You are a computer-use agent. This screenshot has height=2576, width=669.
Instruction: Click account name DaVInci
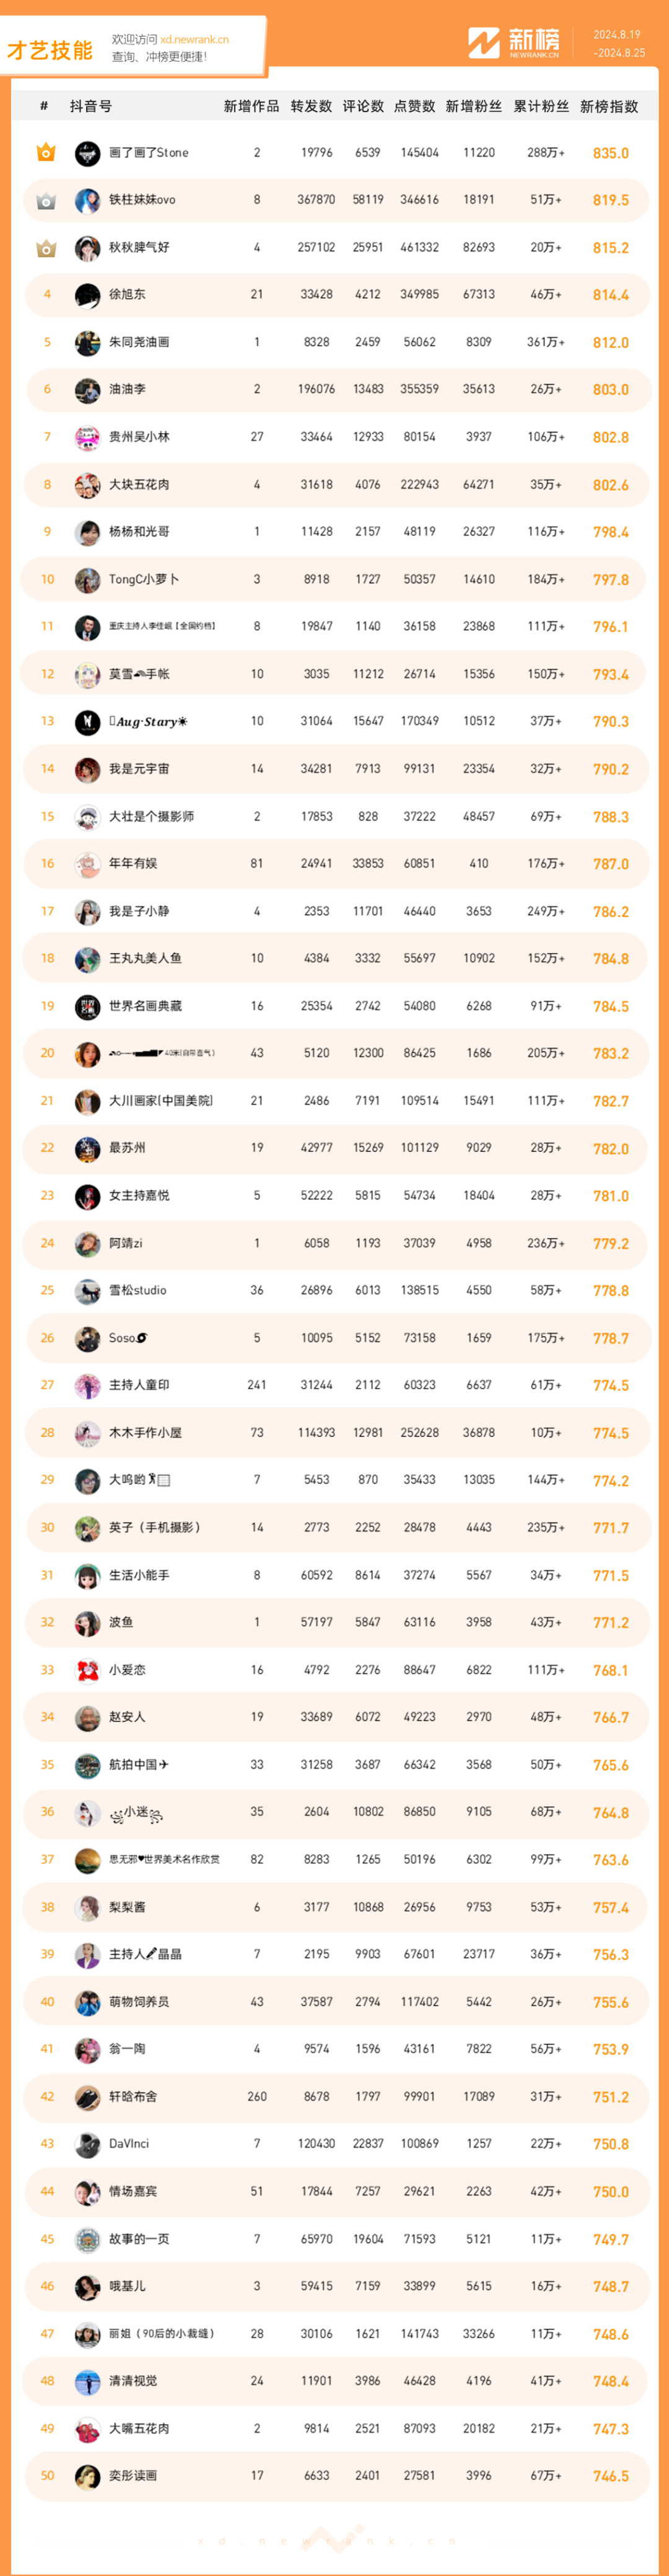pos(129,2143)
